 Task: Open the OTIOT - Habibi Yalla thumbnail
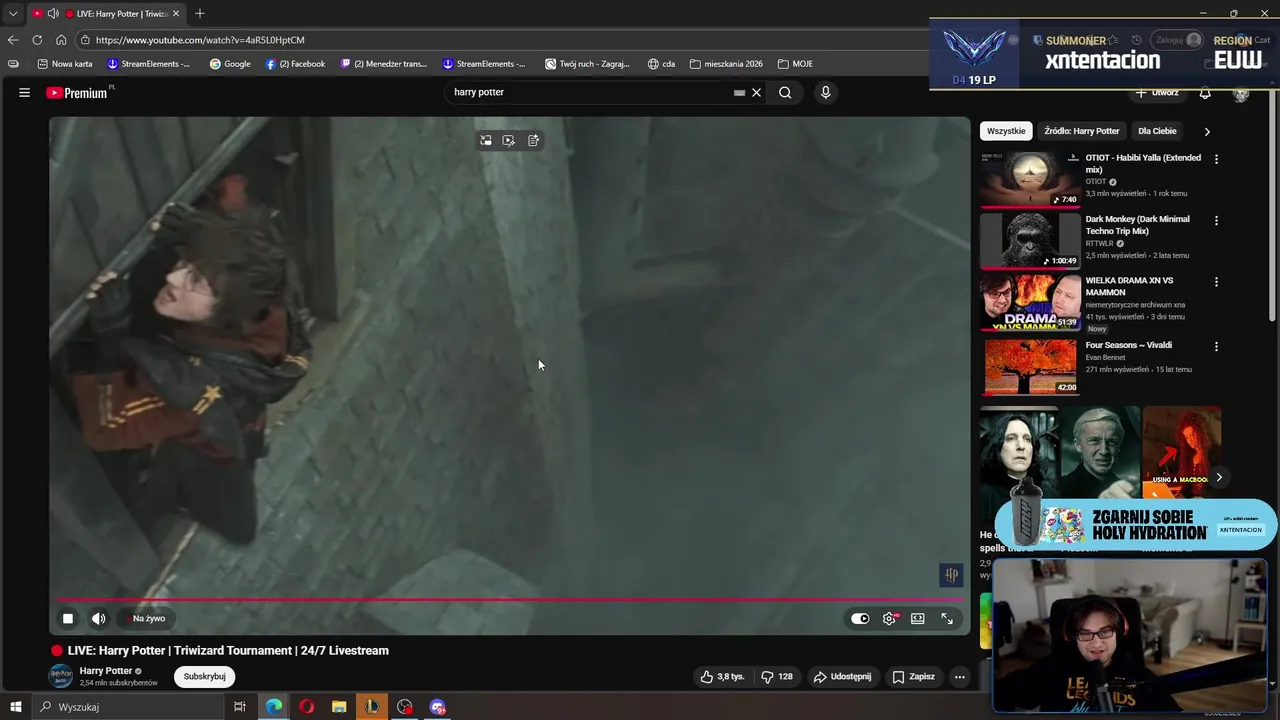1030,179
